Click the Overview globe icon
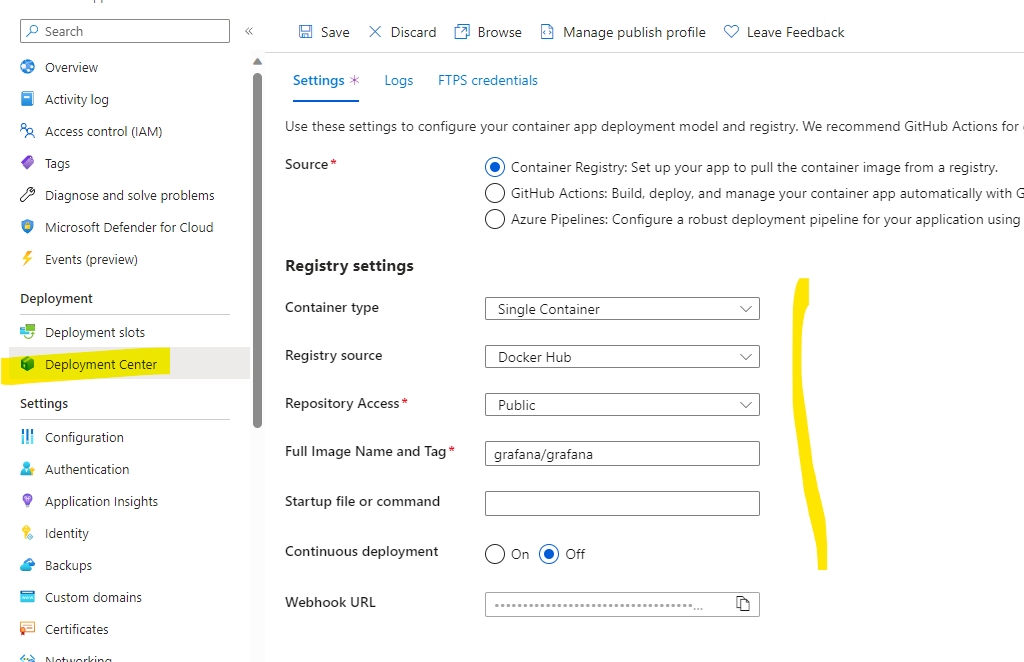This screenshot has height=662, width=1024. 27,67
